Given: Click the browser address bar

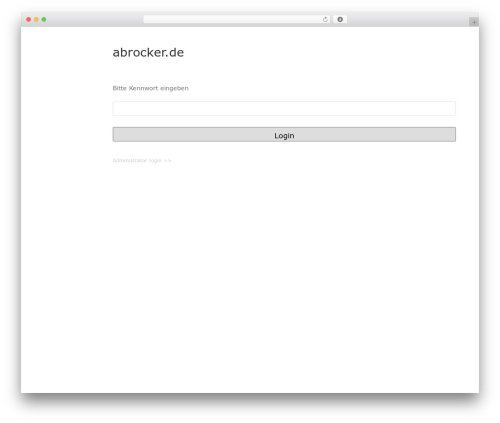Looking at the screenshot, I should point(237,19).
